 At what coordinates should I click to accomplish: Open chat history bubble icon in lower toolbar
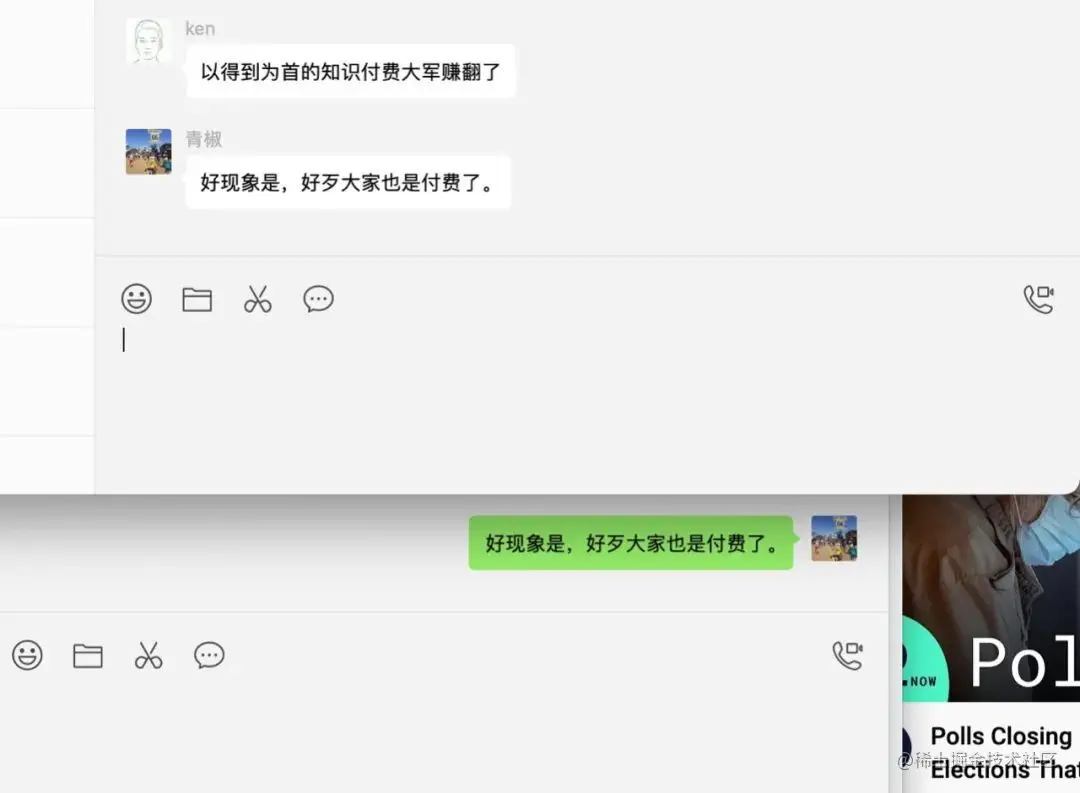[x=209, y=655]
